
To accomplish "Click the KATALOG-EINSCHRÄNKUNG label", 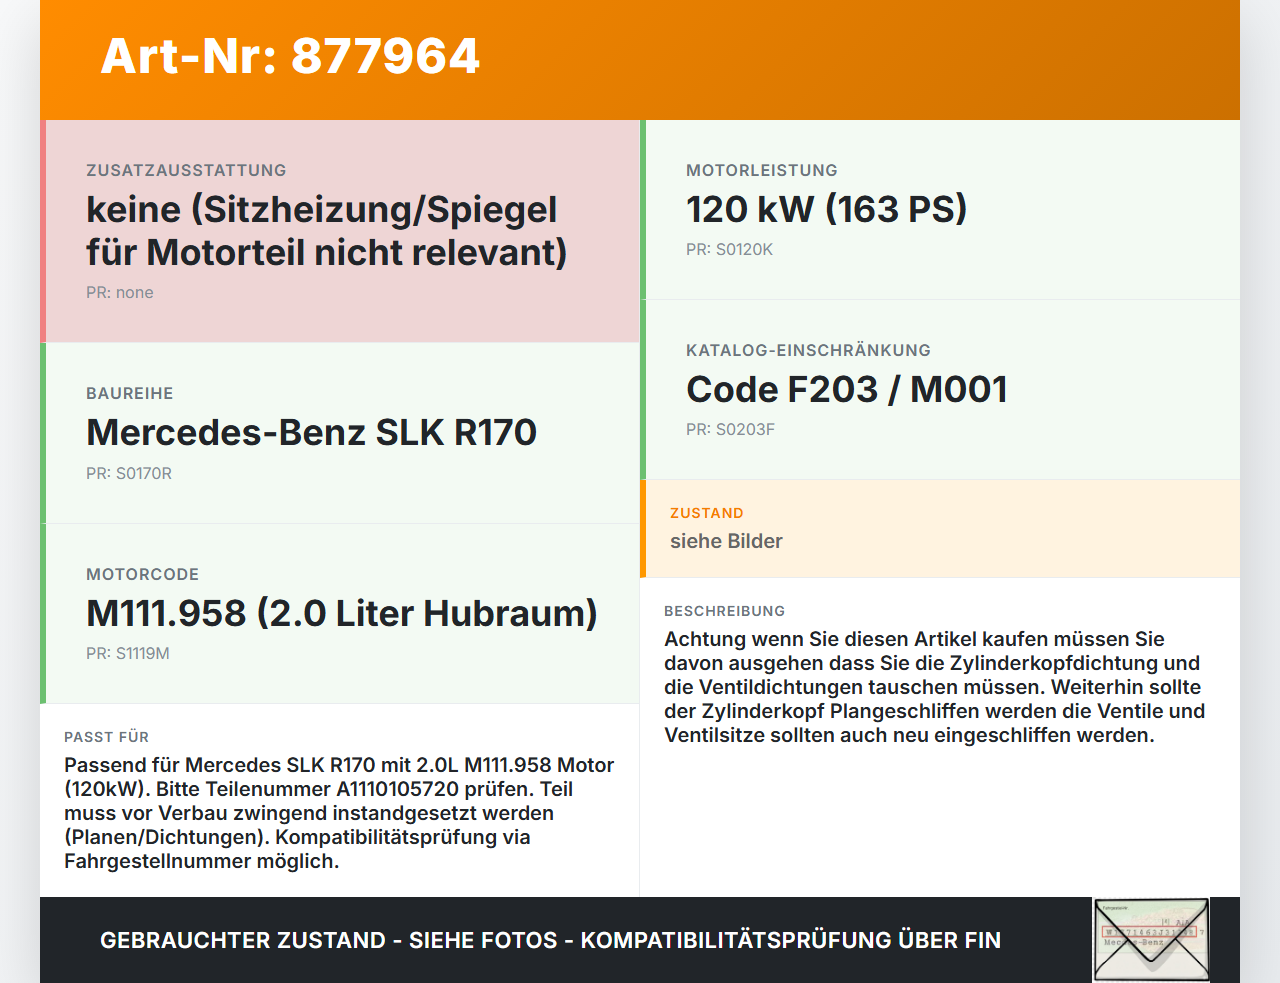I will click(x=808, y=351).
